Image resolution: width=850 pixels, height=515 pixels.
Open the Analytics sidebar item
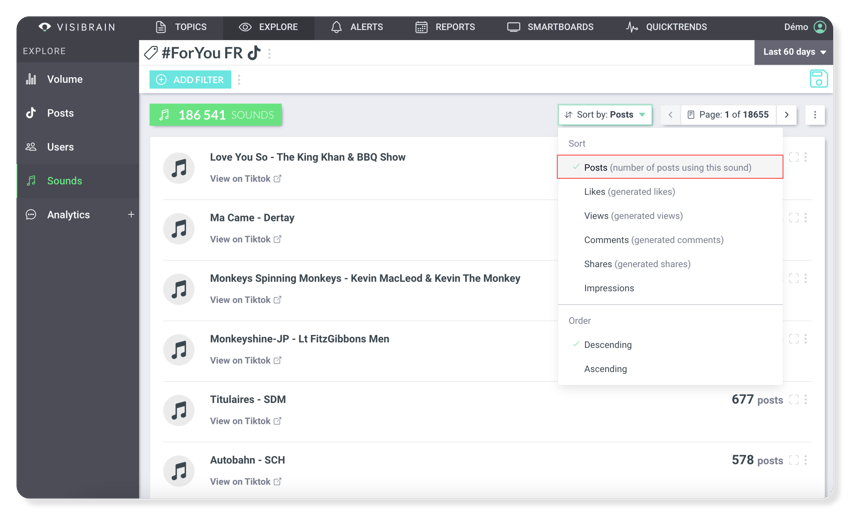(x=68, y=215)
